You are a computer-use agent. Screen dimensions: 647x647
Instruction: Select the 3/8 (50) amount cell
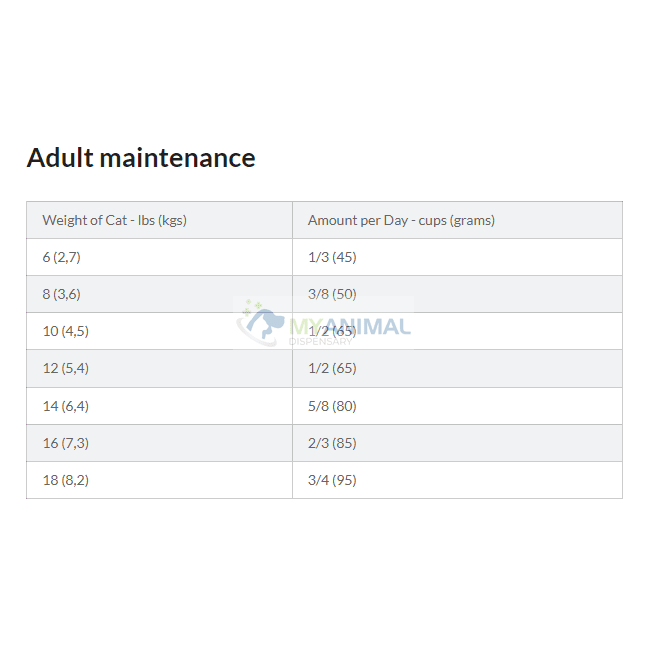pos(332,294)
